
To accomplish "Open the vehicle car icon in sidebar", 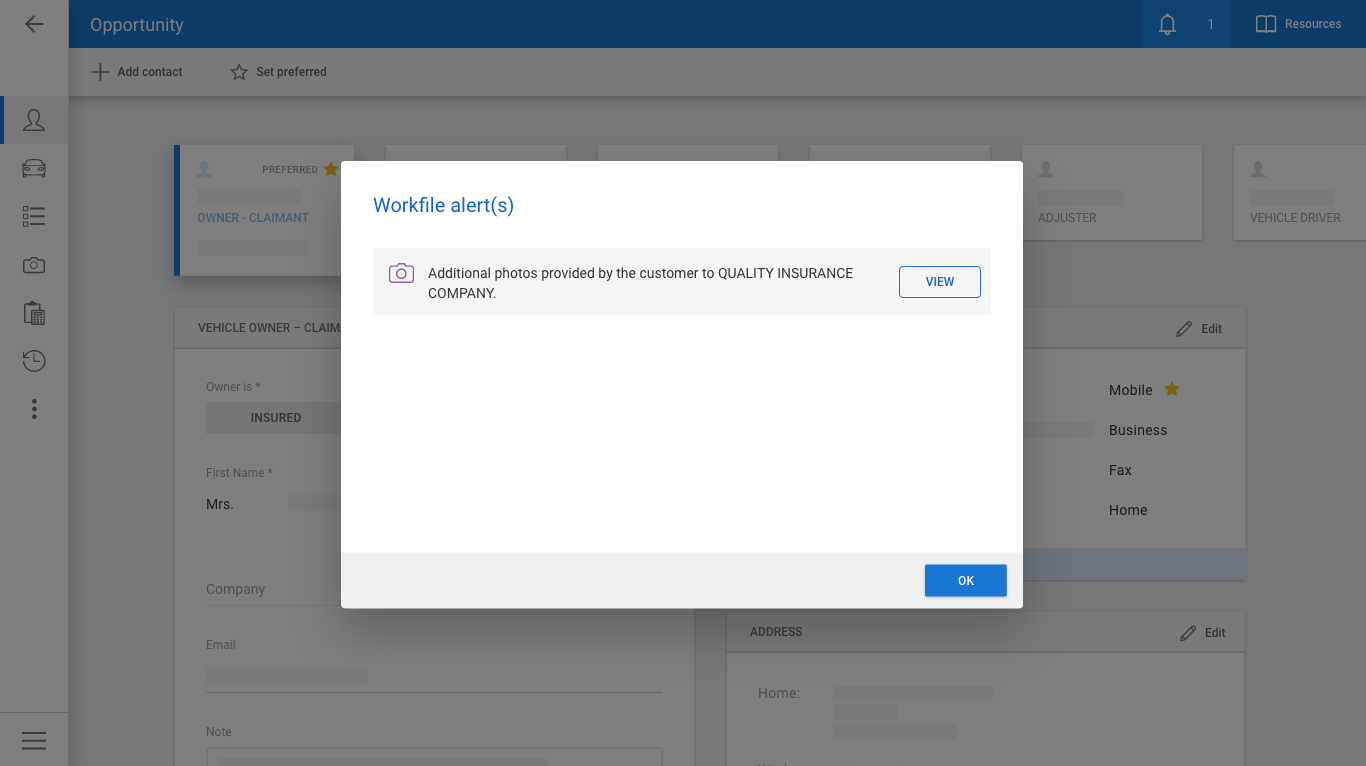I will (x=34, y=169).
